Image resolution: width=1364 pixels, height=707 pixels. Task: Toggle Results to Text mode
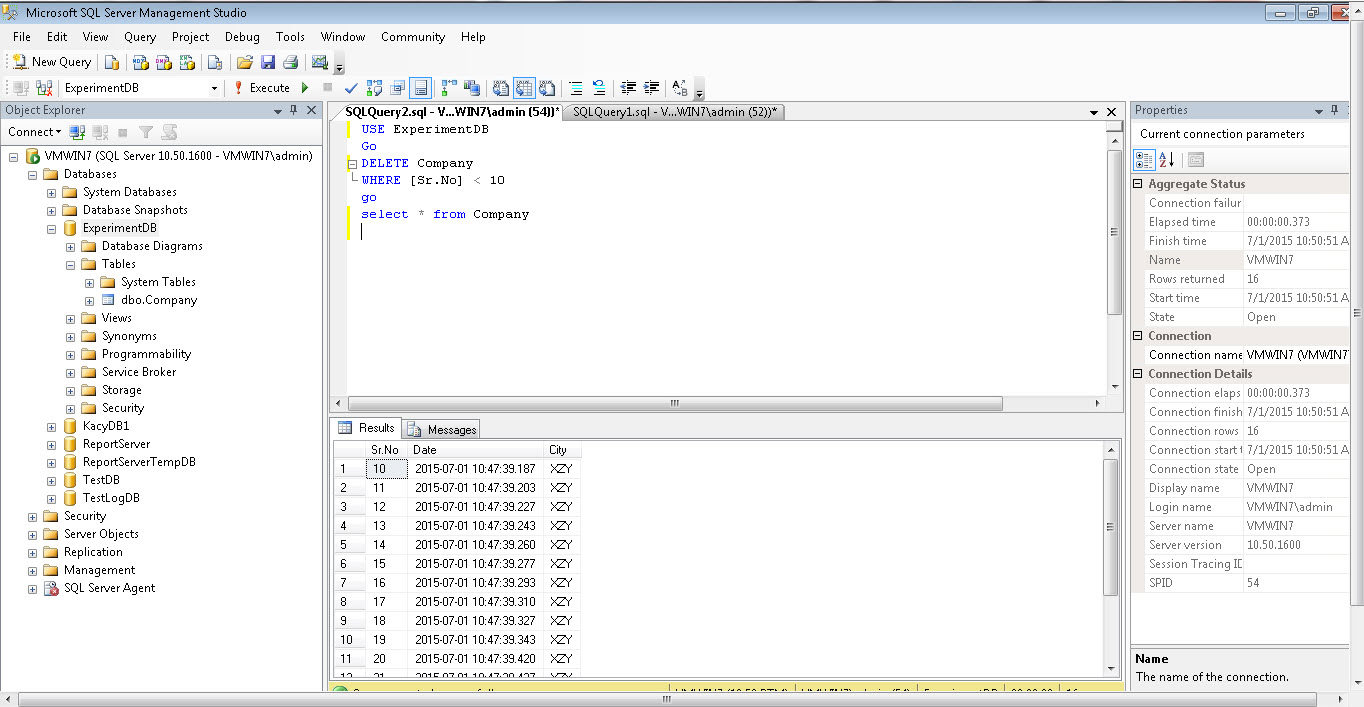[501, 88]
